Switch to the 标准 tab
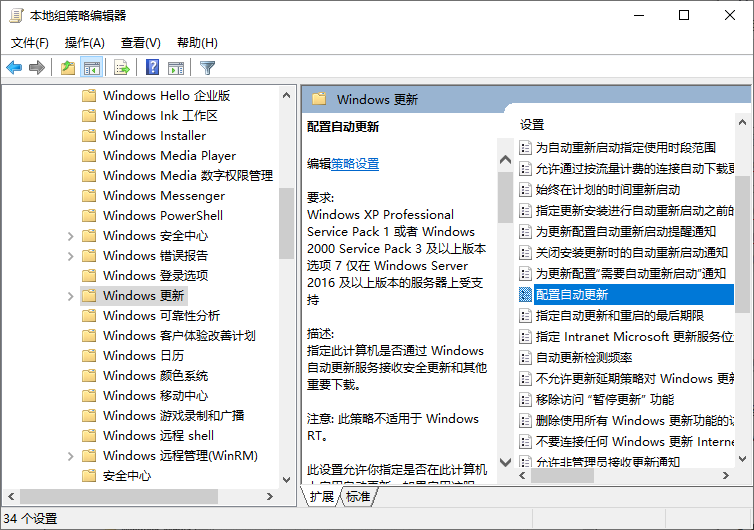This screenshot has height=530, width=754. point(358,496)
